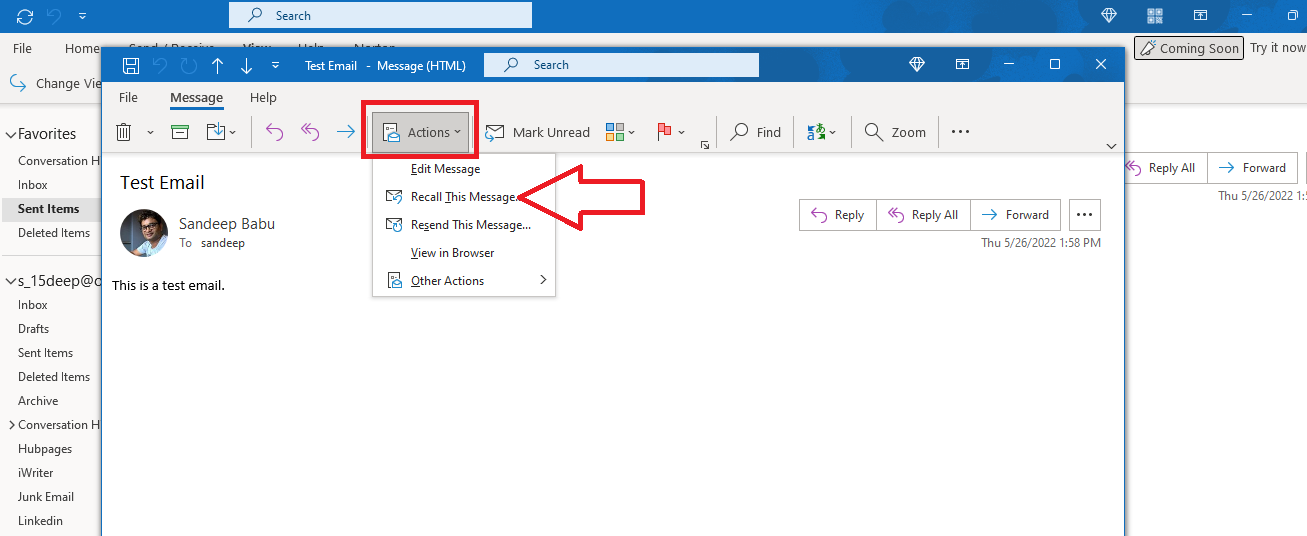1307x536 pixels.
Task: Click Ribbon Display Options icon in message window
Action: coord(963,64)
